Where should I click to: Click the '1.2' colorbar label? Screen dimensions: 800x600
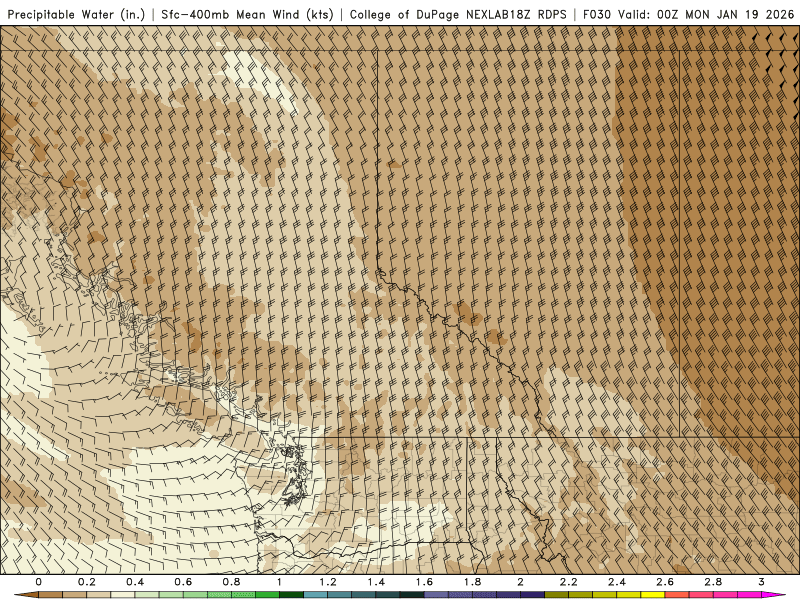pyautogui.click(x=328, y=582)
